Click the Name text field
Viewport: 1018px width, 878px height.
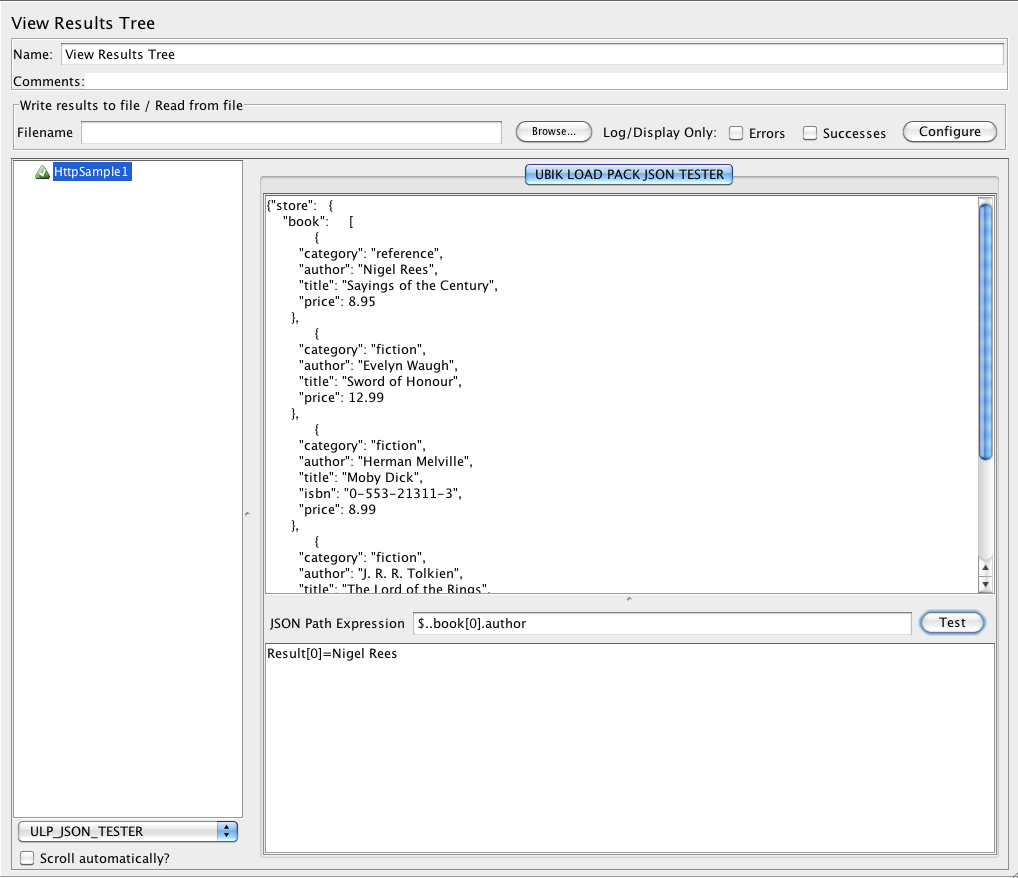click(x=531, y=55)
